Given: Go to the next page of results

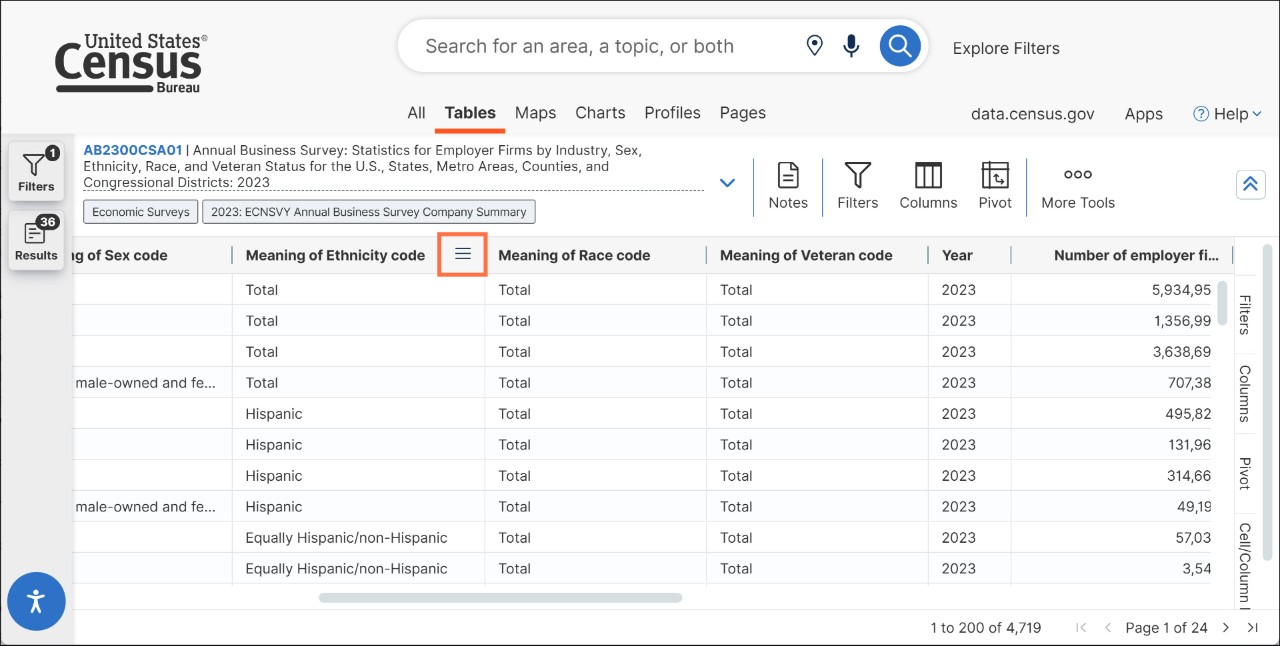Looking at the screenshot, I should [x=1226, y=628].
